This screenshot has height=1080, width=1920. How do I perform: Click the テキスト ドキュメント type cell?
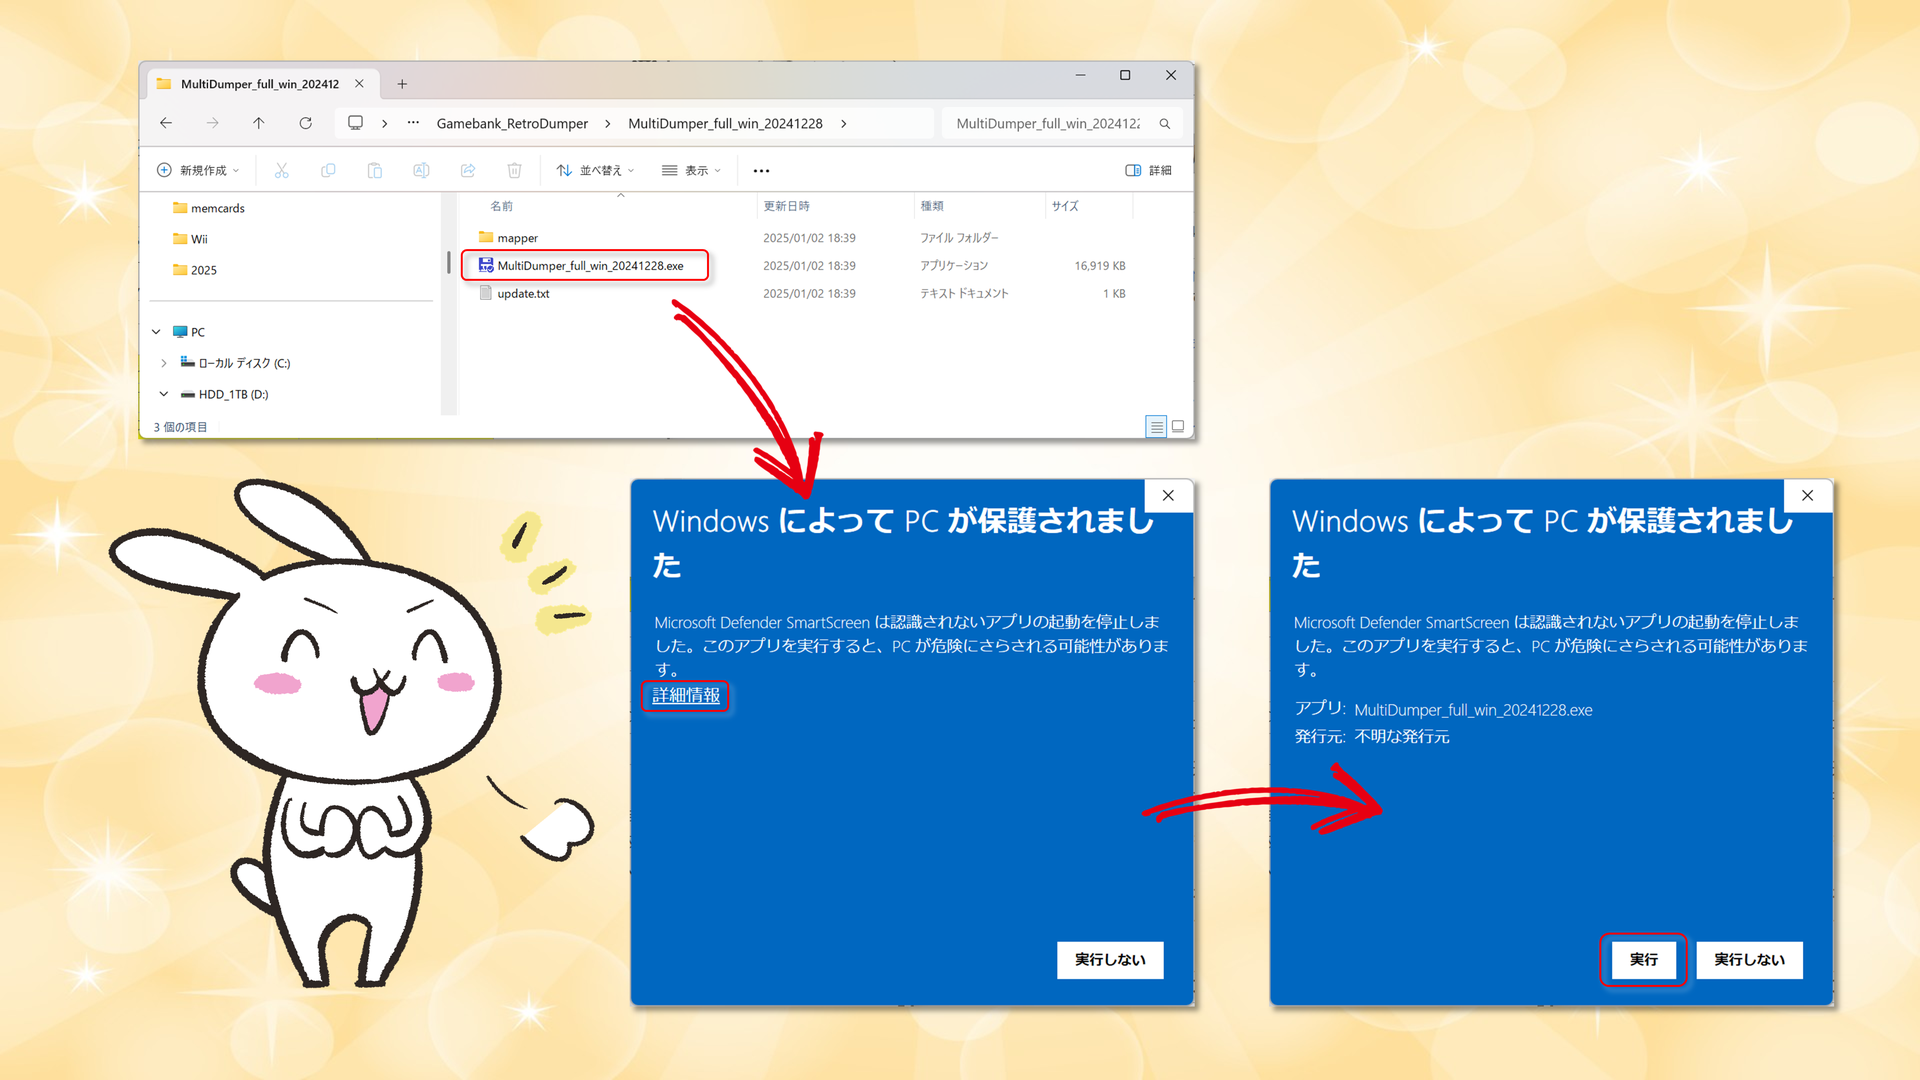tap(964, 294)
